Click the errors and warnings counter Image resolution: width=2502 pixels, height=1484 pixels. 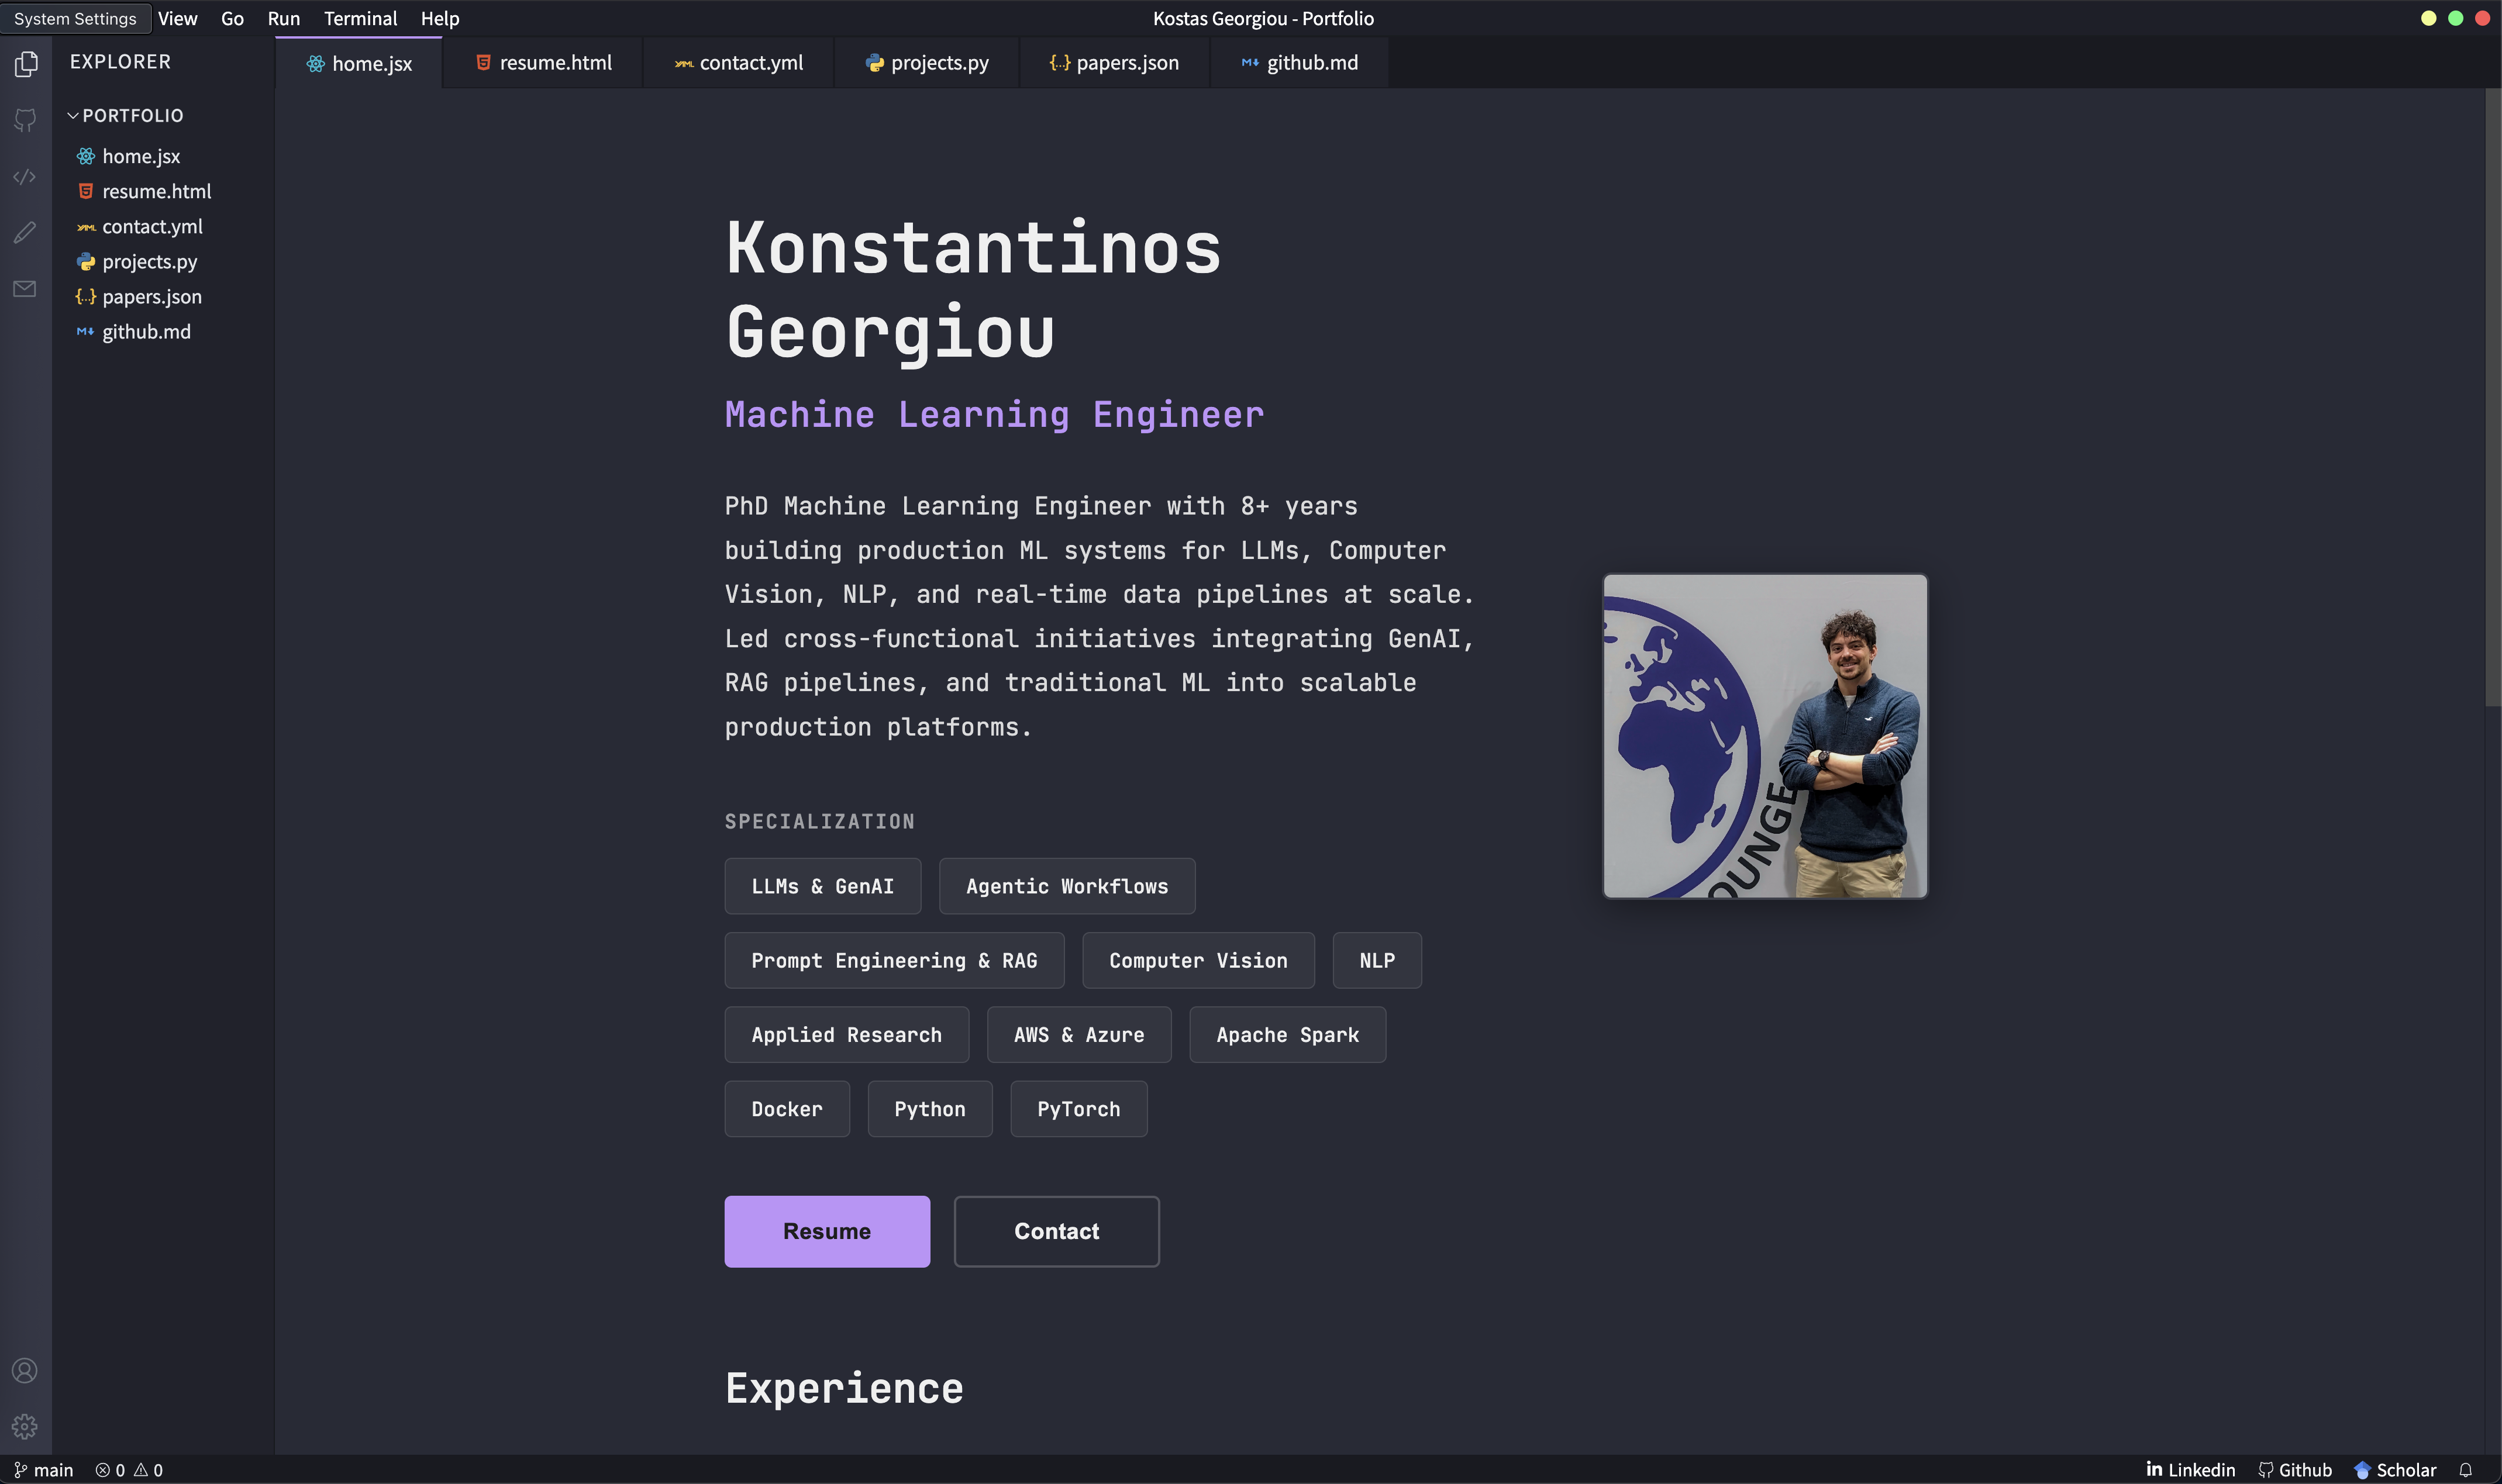129,1470
